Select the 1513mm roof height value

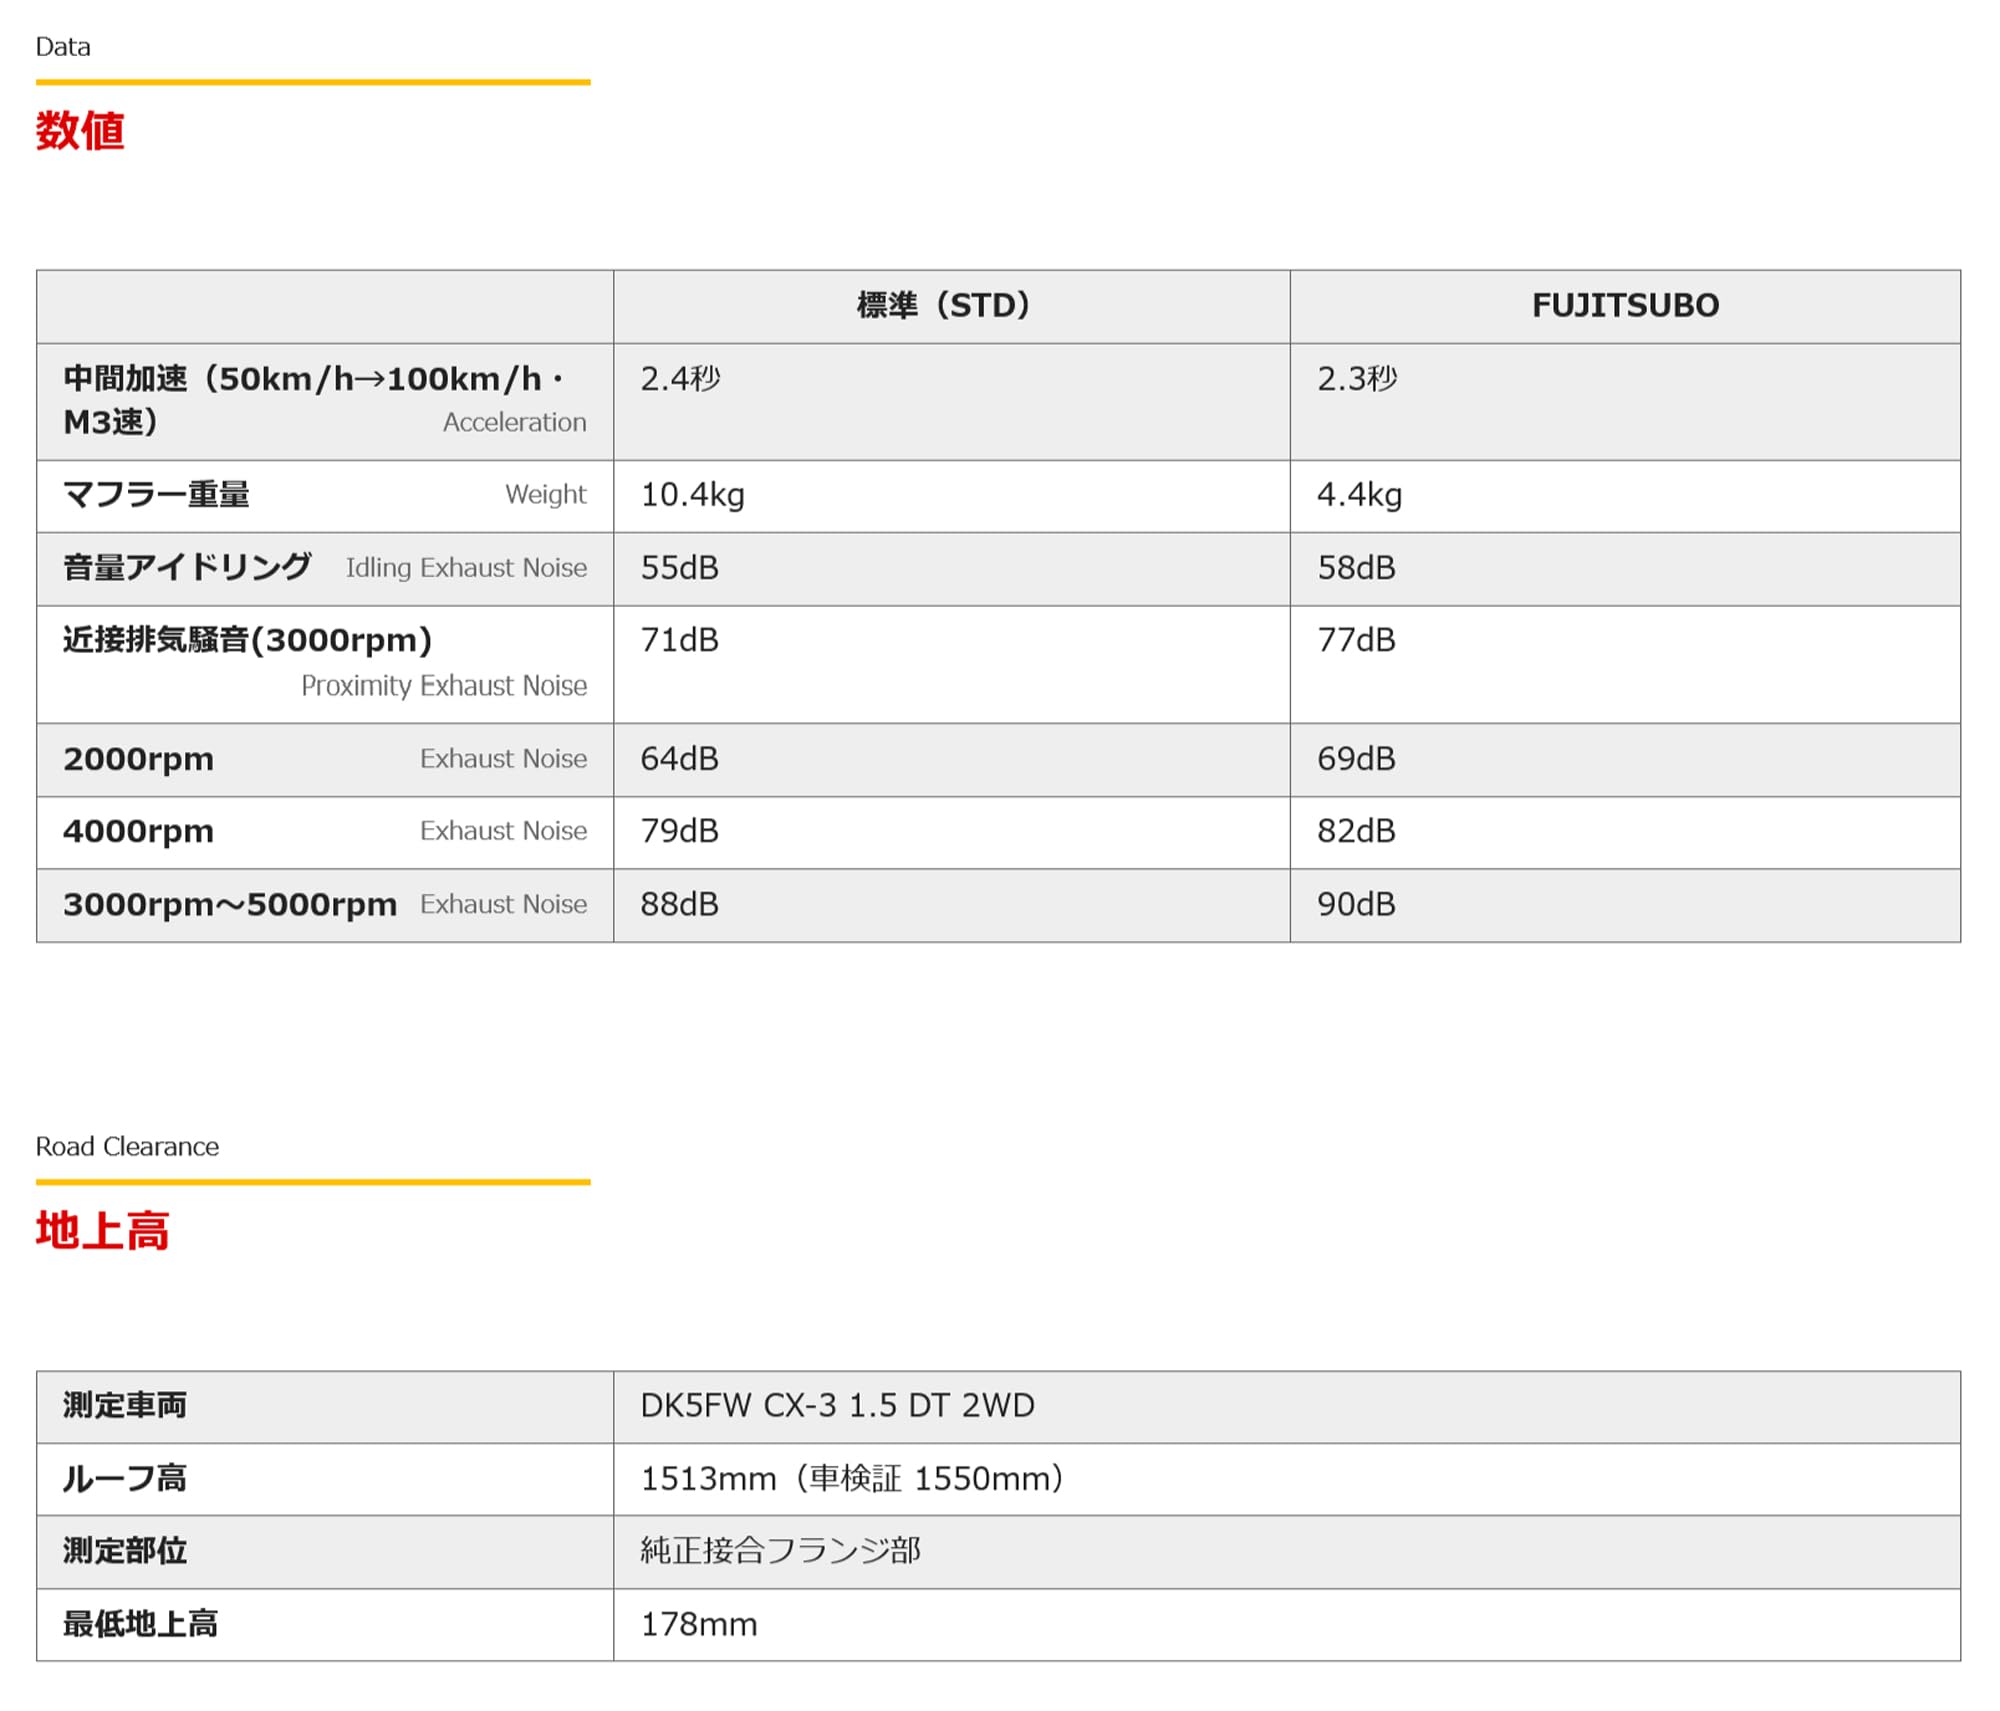click(852, 1479)
